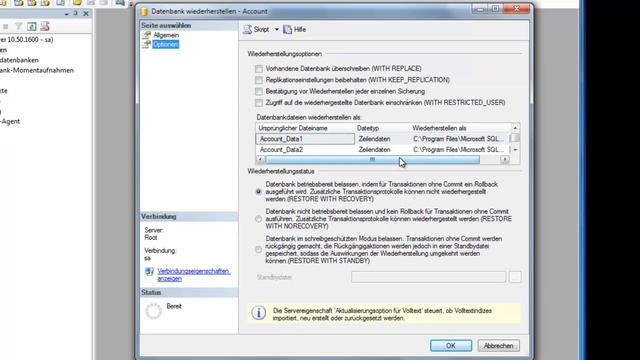Click the file grid's right scroll arrow
Image resolution: width=640 pixels, height=360 pixels.
[505, 160]
